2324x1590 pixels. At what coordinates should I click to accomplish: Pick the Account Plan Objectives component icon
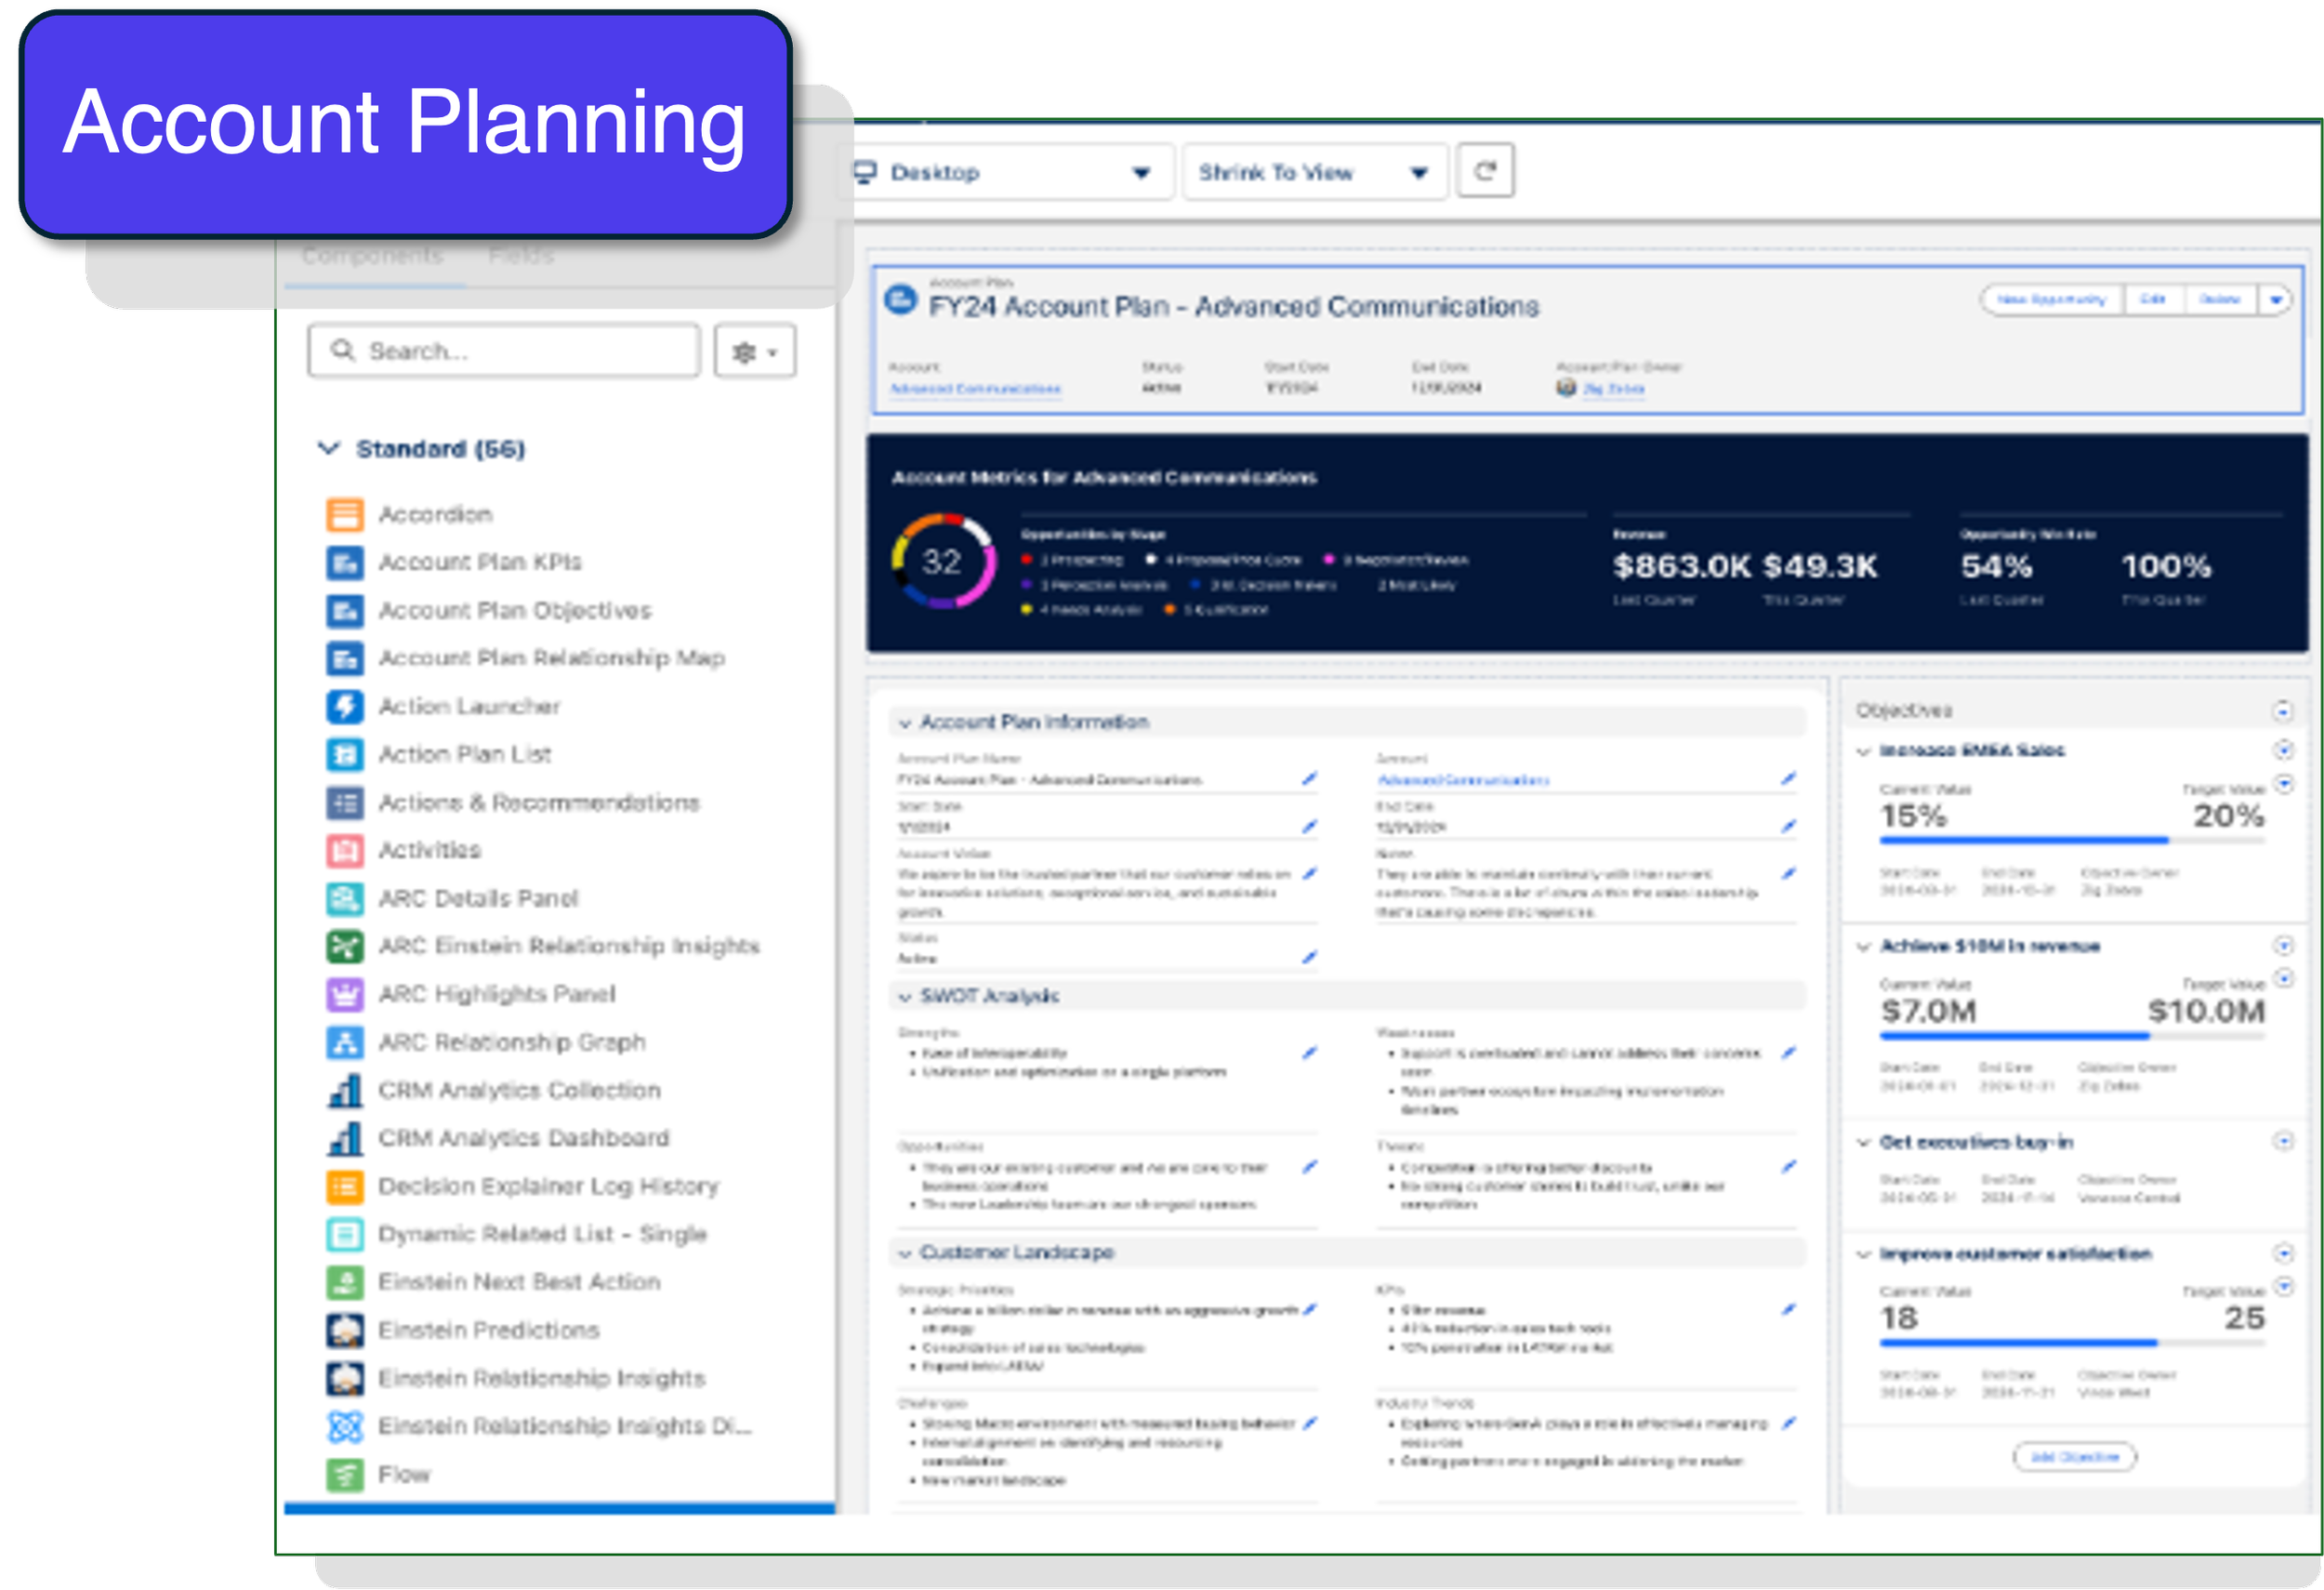pos(345,611)
